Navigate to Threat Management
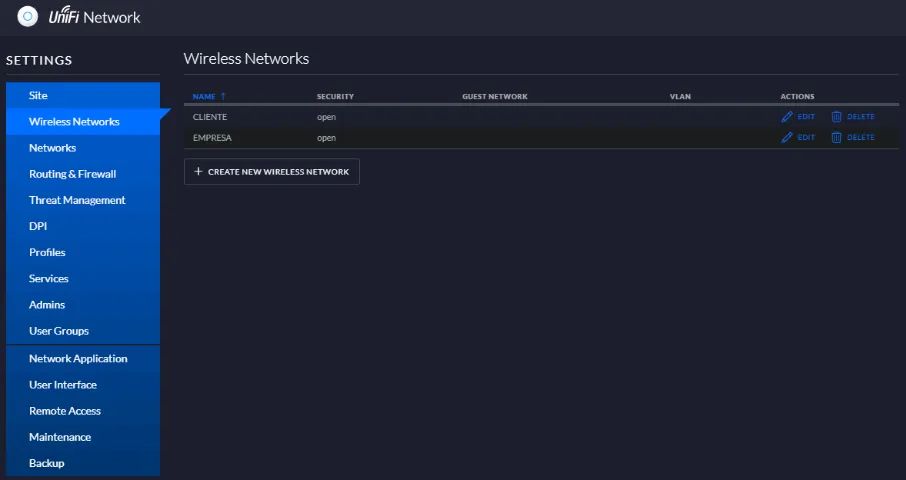This screenshot has width=906, height=480. (x=77, y=200)
